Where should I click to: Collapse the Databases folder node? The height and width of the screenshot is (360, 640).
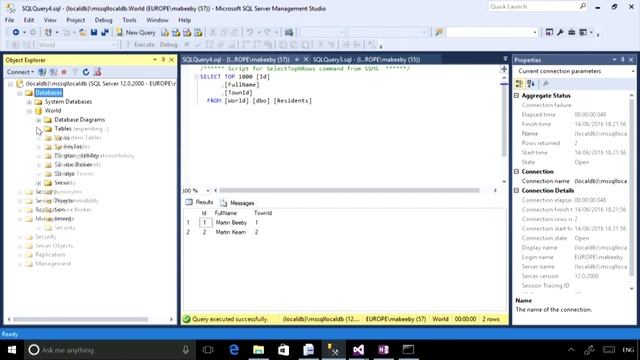[x=20, y=93]
